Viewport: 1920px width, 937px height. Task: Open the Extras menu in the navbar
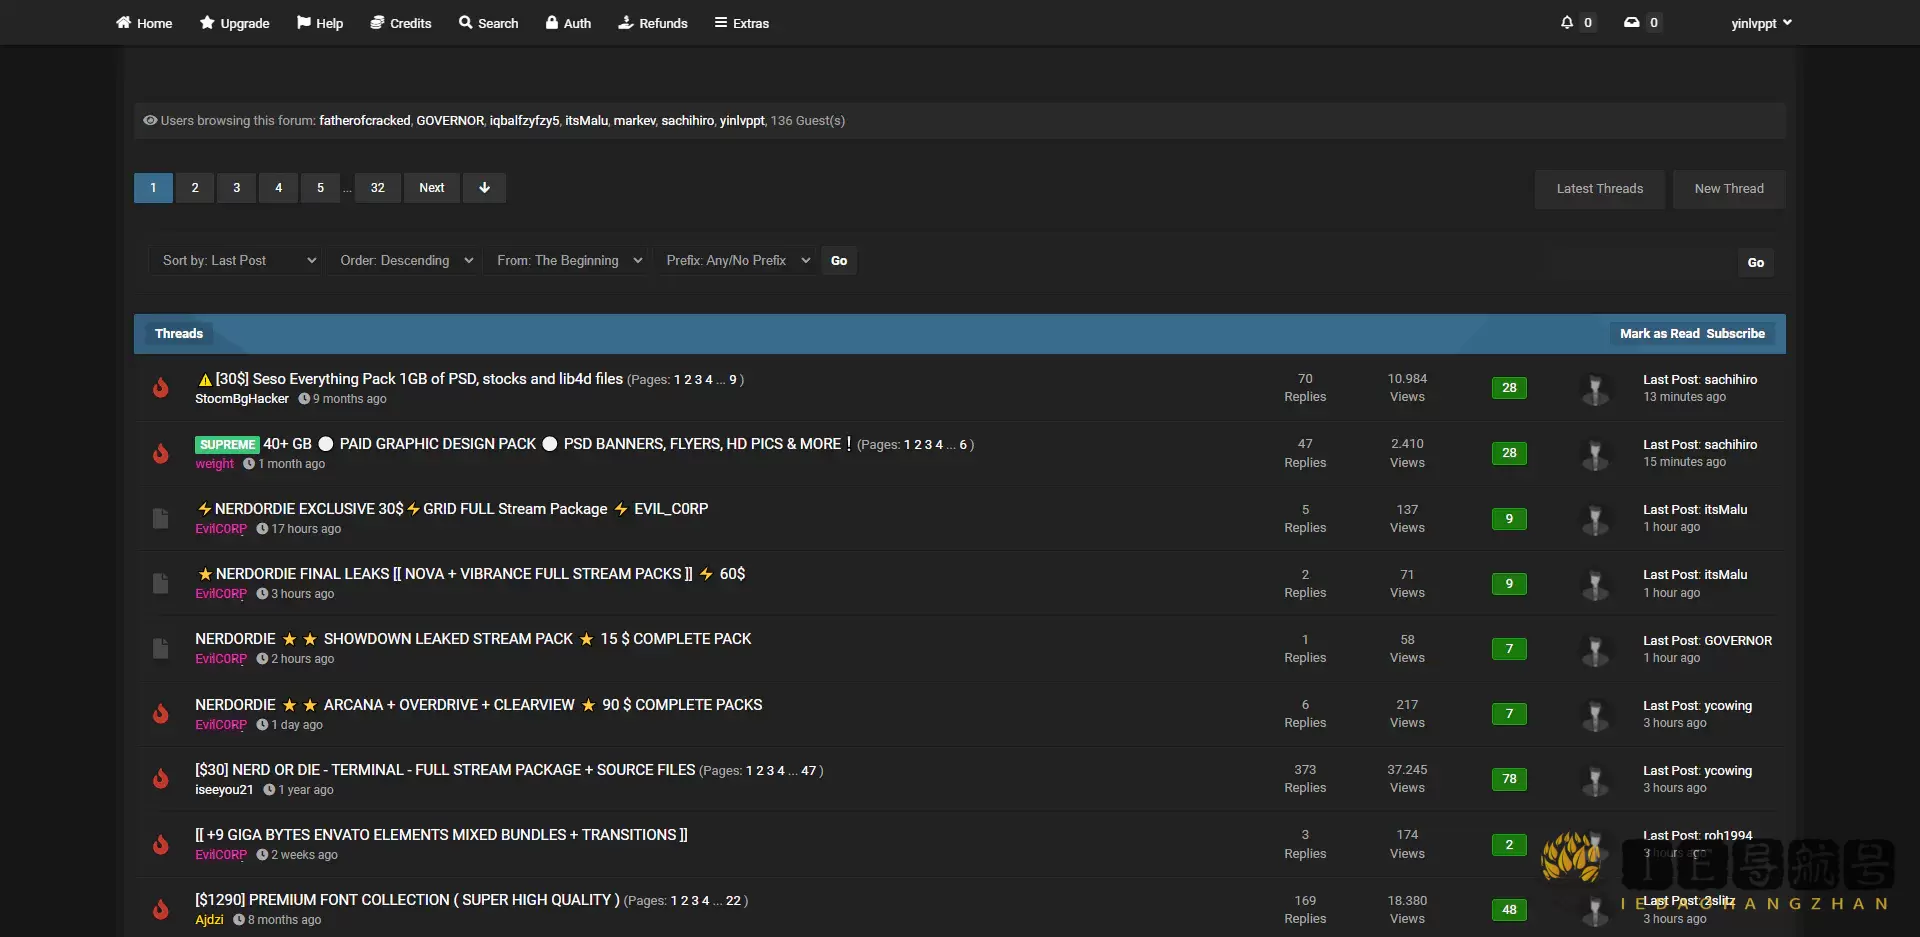click(742, 22)
